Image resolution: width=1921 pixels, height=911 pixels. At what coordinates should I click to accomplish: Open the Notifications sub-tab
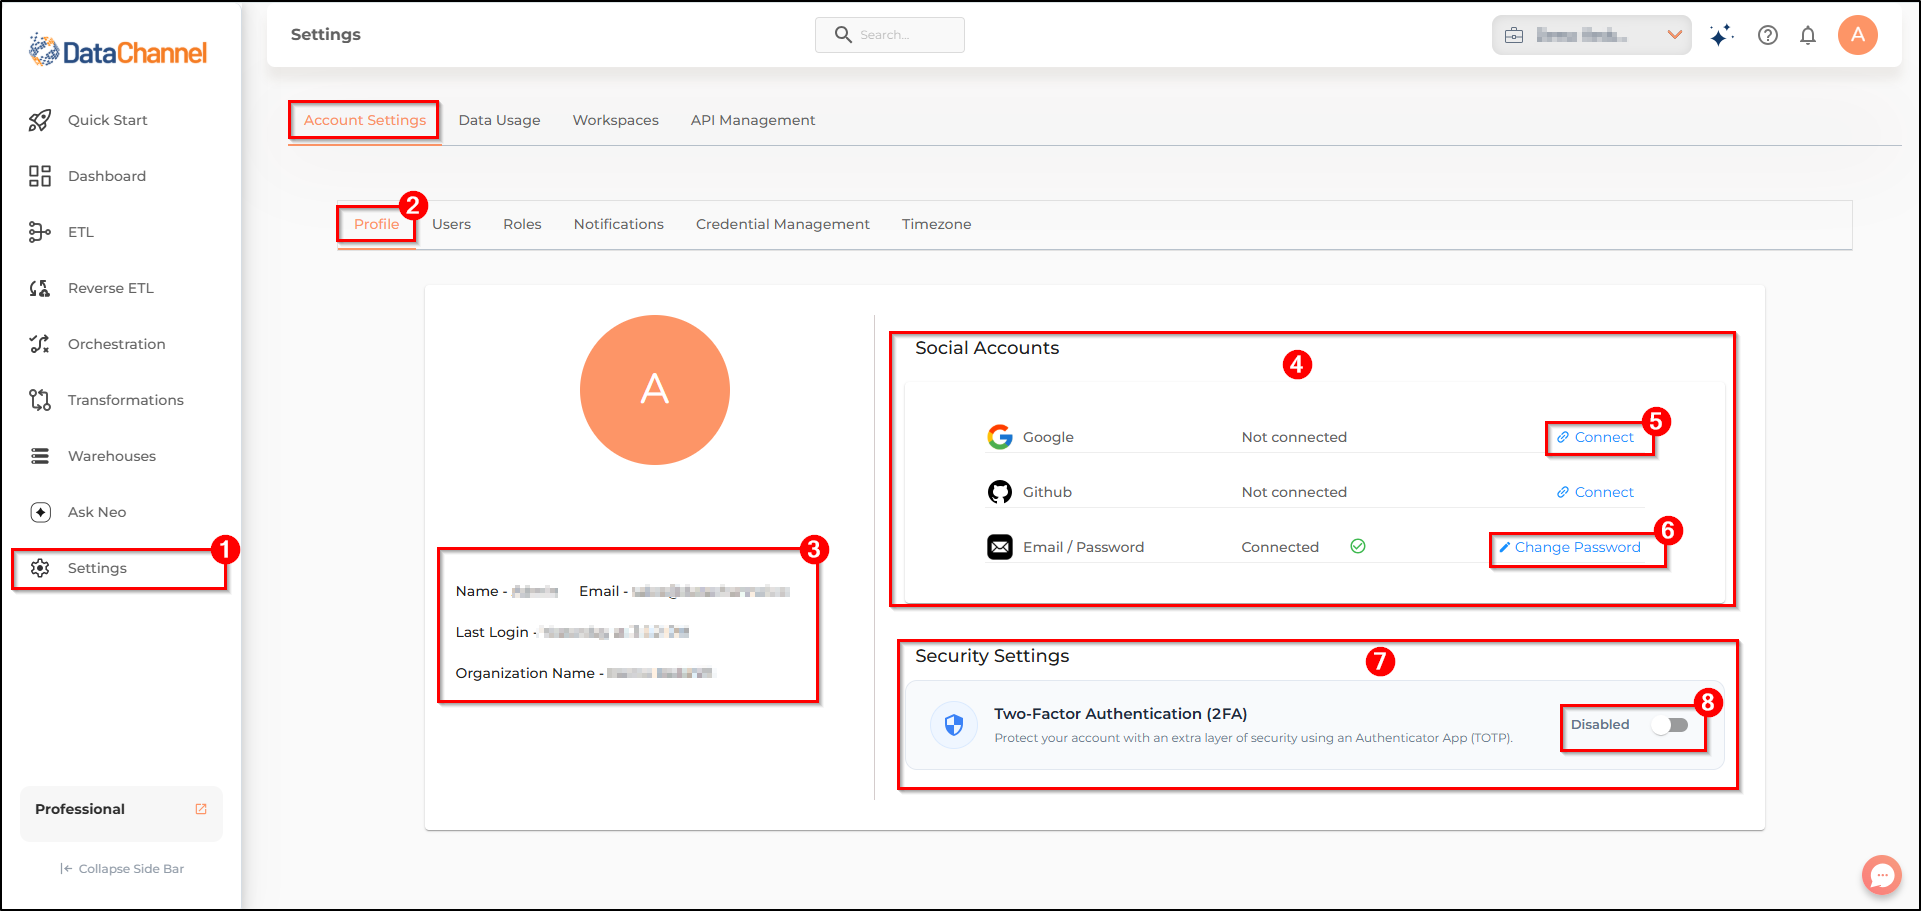pos(619,224)
